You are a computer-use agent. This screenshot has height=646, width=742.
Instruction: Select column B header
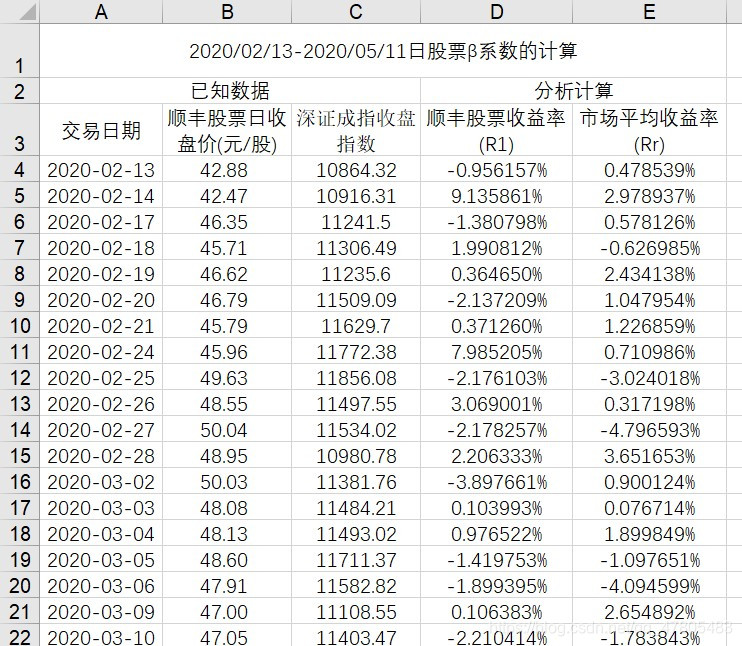pyautogui.click(x=227, y=11)
